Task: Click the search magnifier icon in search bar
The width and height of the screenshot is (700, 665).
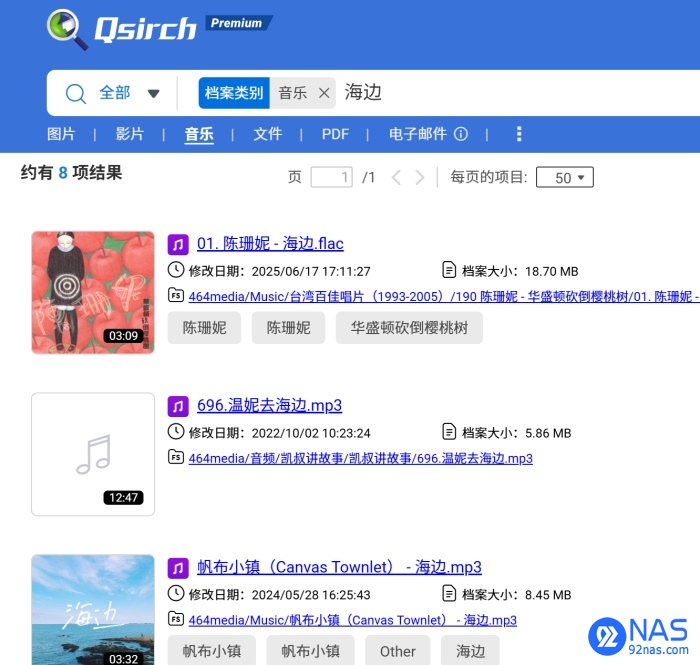Action: pyautogui.click(x=75, y=94)
